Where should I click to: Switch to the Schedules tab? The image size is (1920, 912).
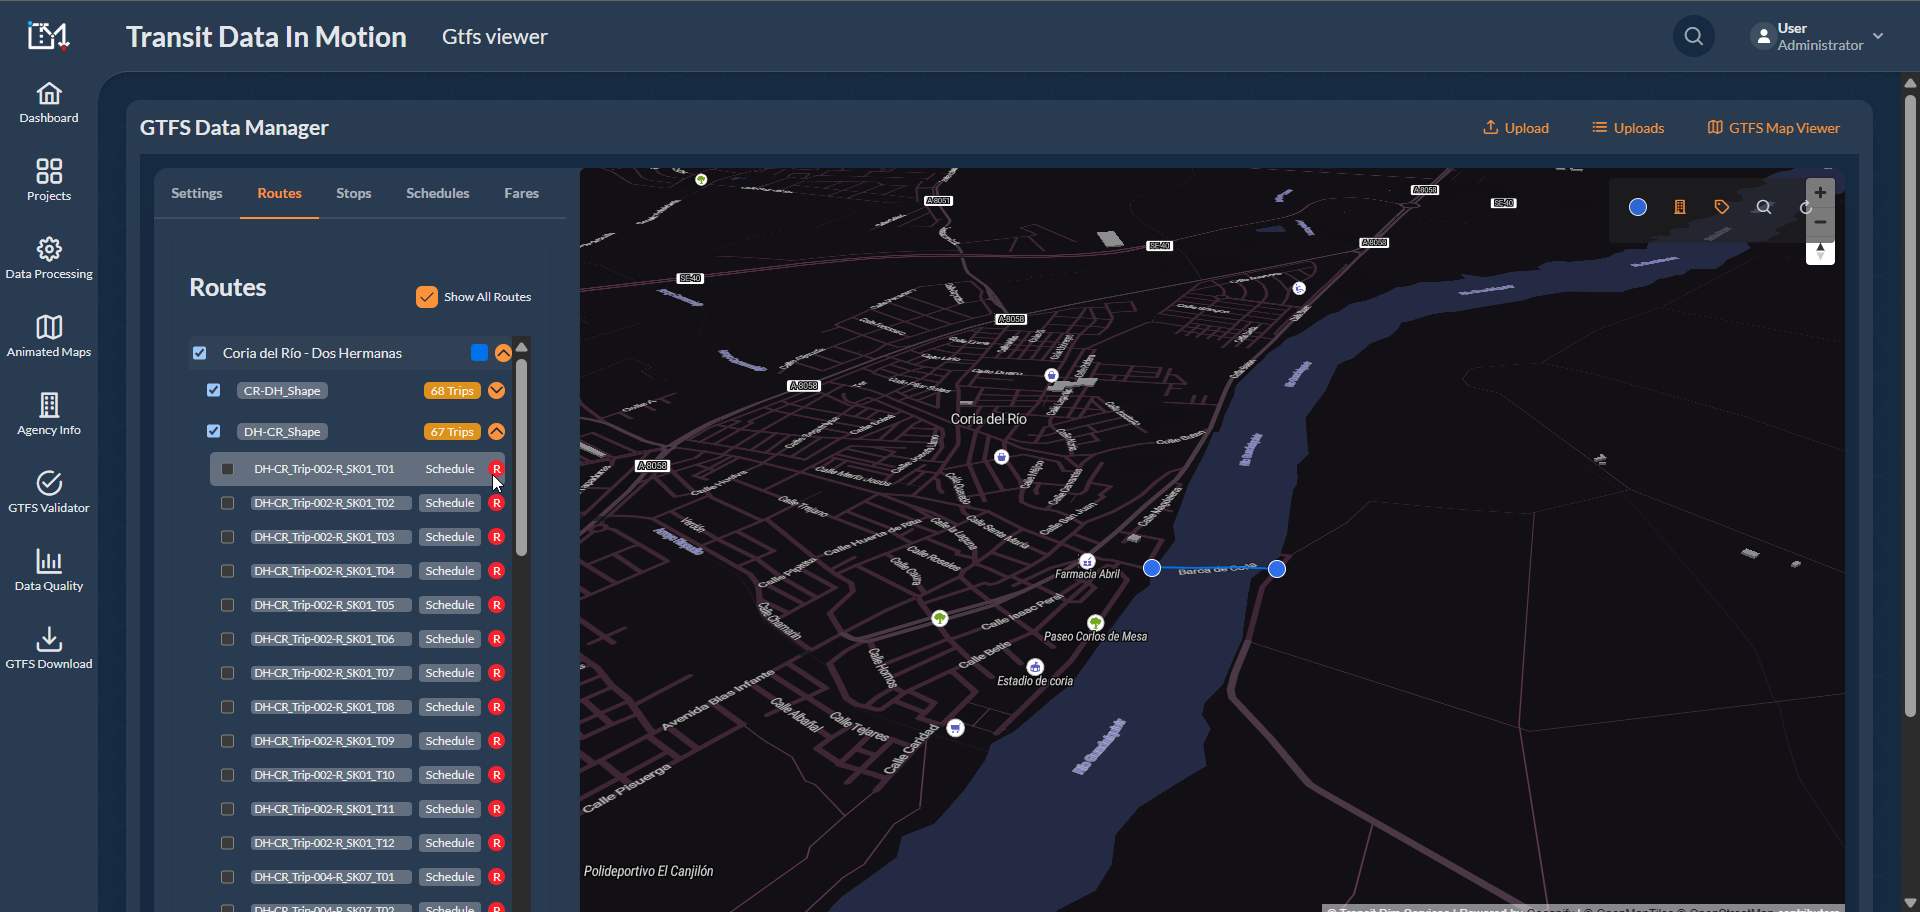tap(437, 193)
